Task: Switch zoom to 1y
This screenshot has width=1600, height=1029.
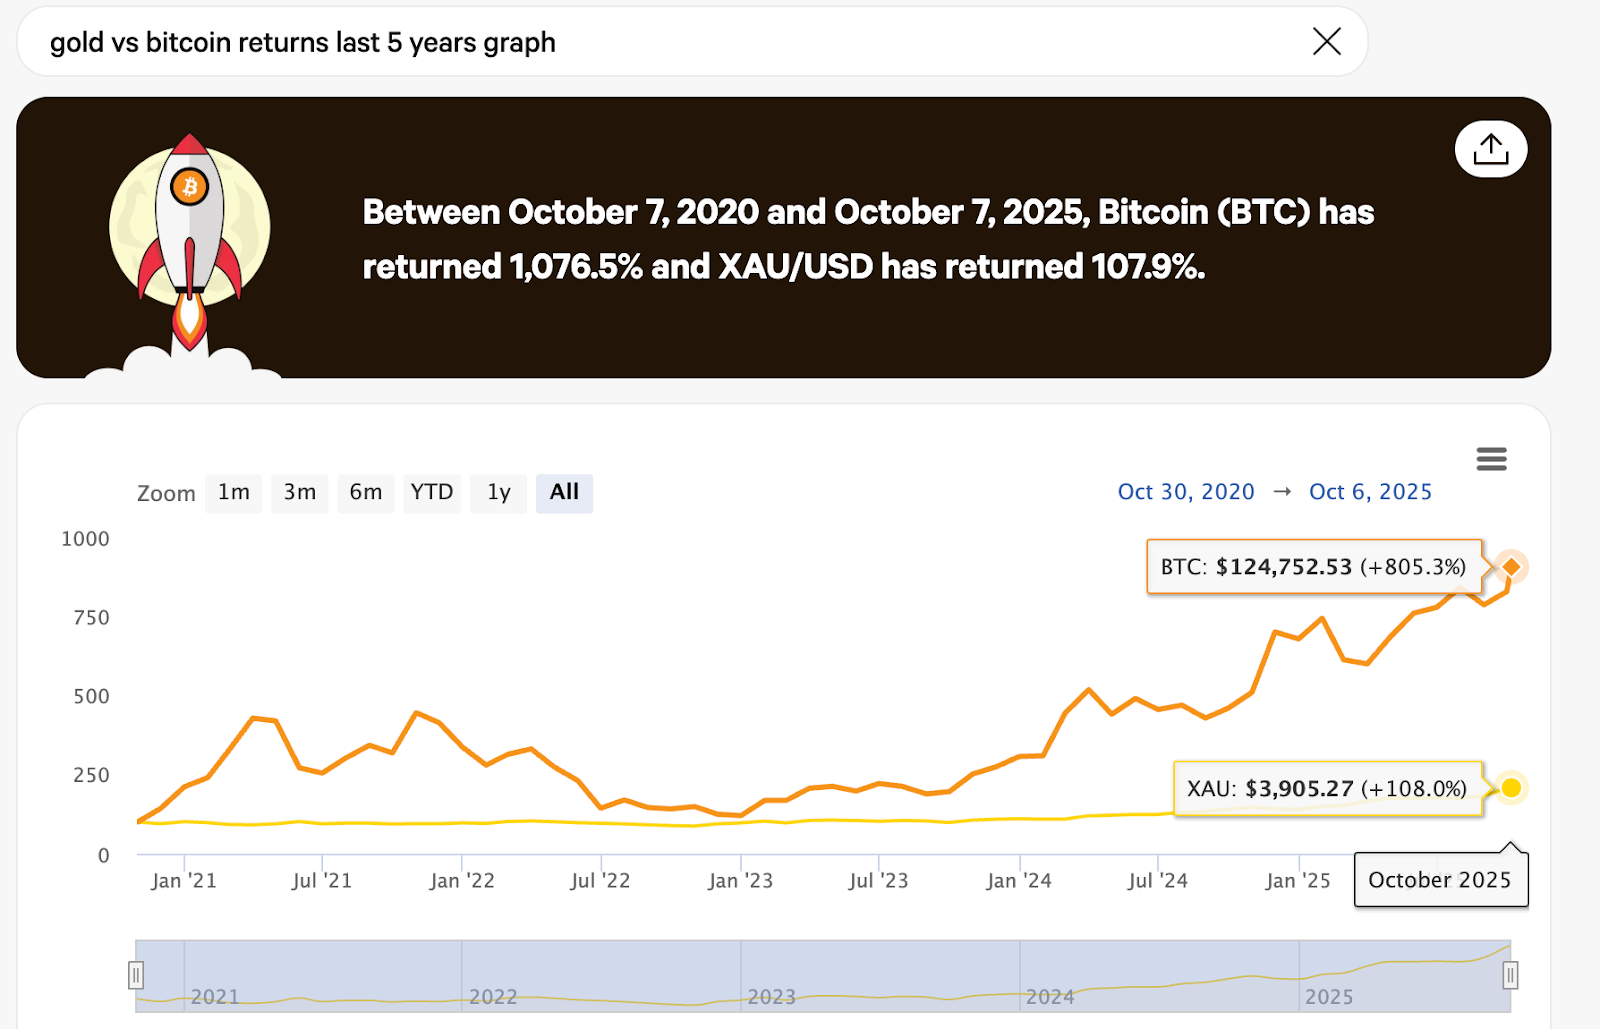Action: coord(499,493)
